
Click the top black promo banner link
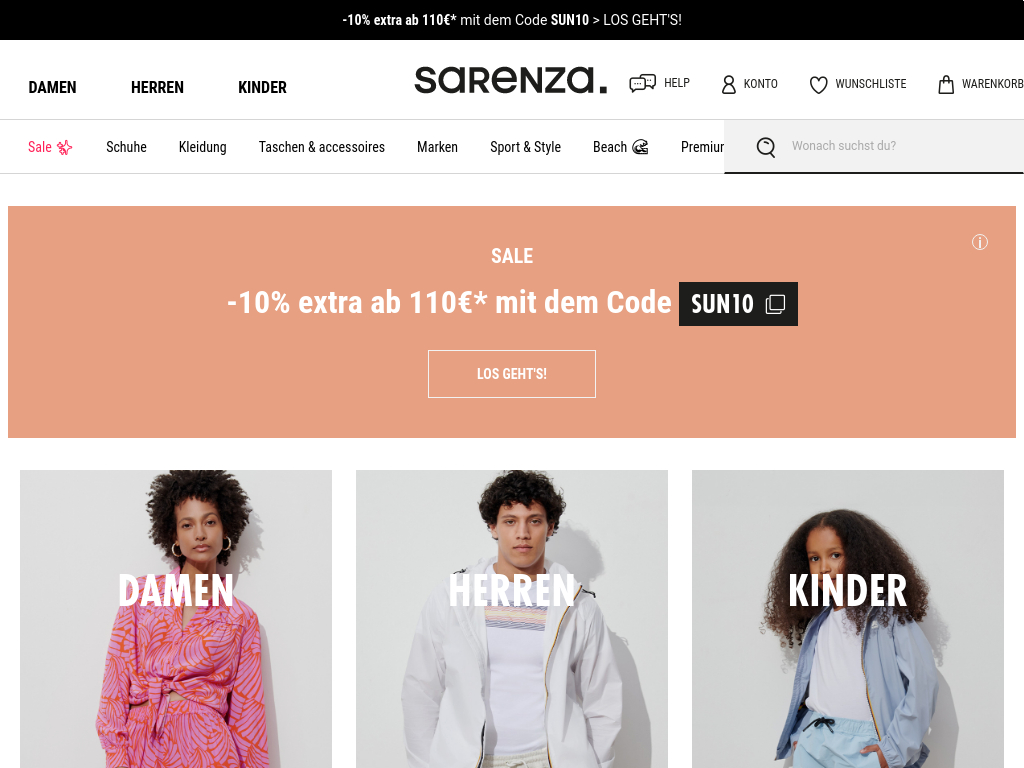(x=512, y=20)
